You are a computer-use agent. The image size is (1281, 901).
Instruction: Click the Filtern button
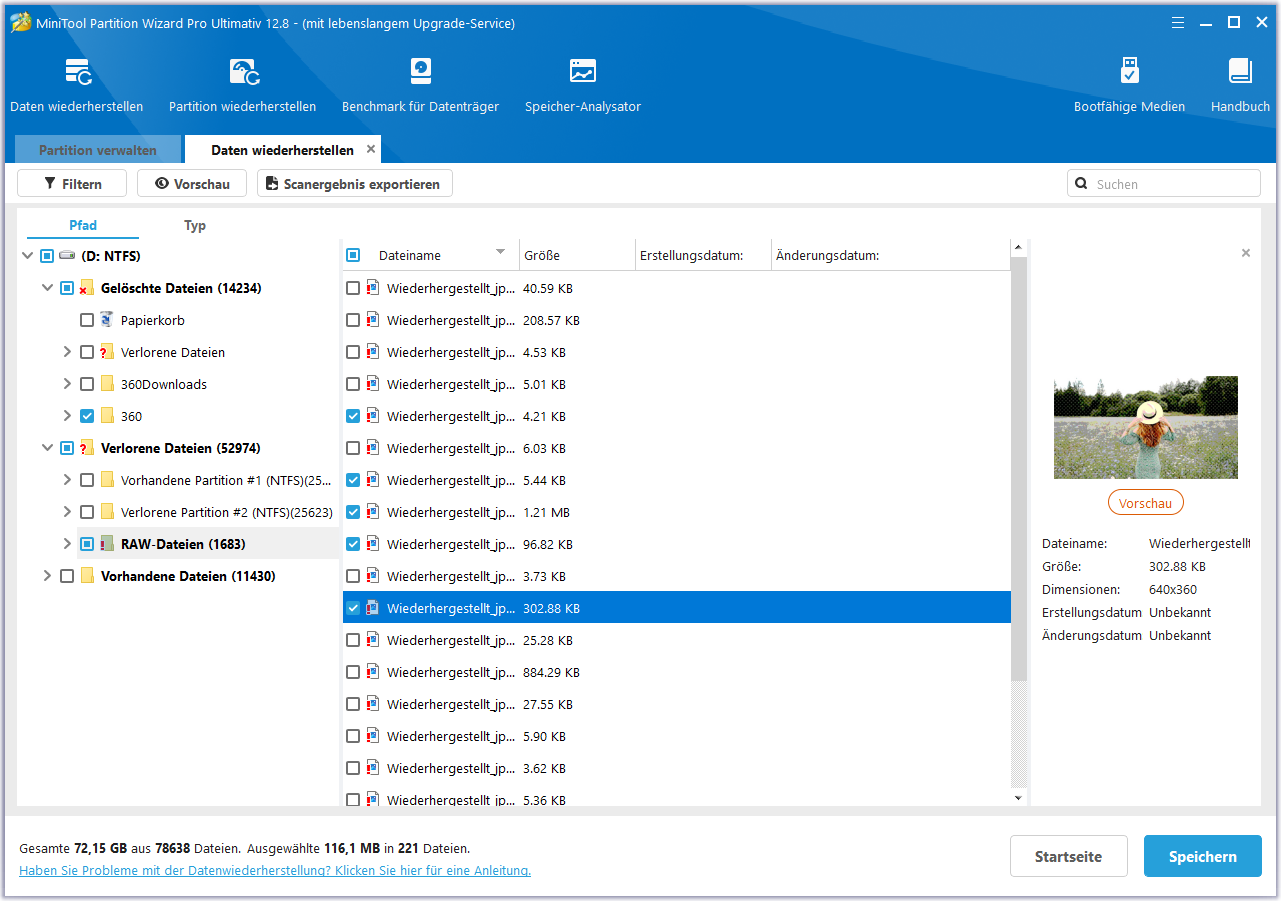[72, 184]
